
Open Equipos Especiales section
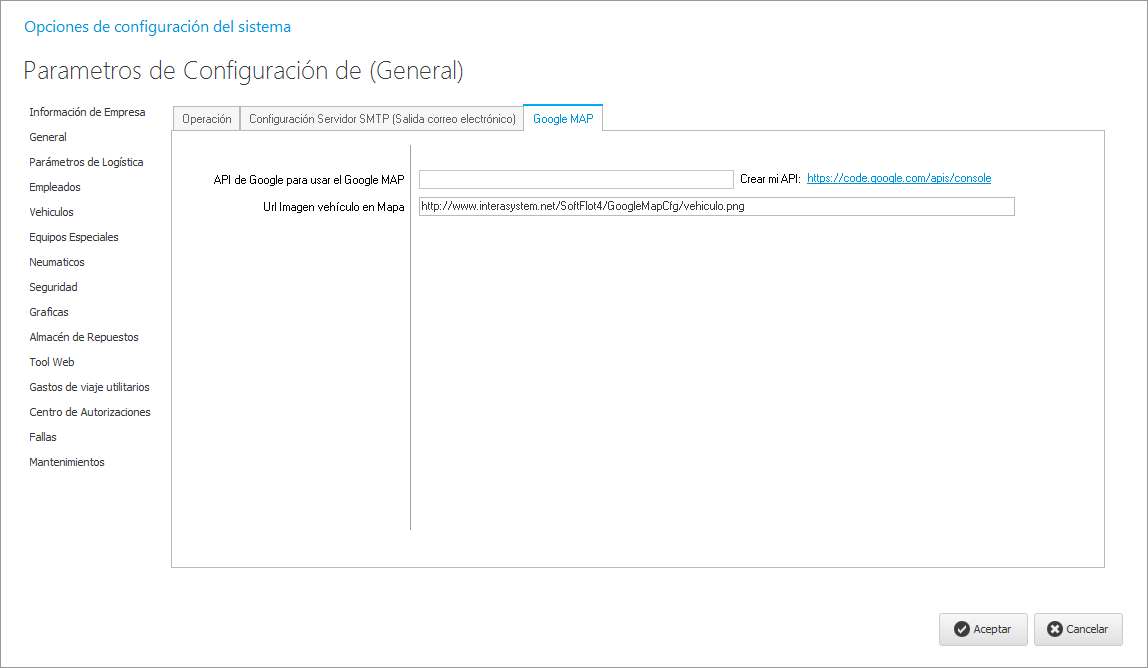pos(74,237)
